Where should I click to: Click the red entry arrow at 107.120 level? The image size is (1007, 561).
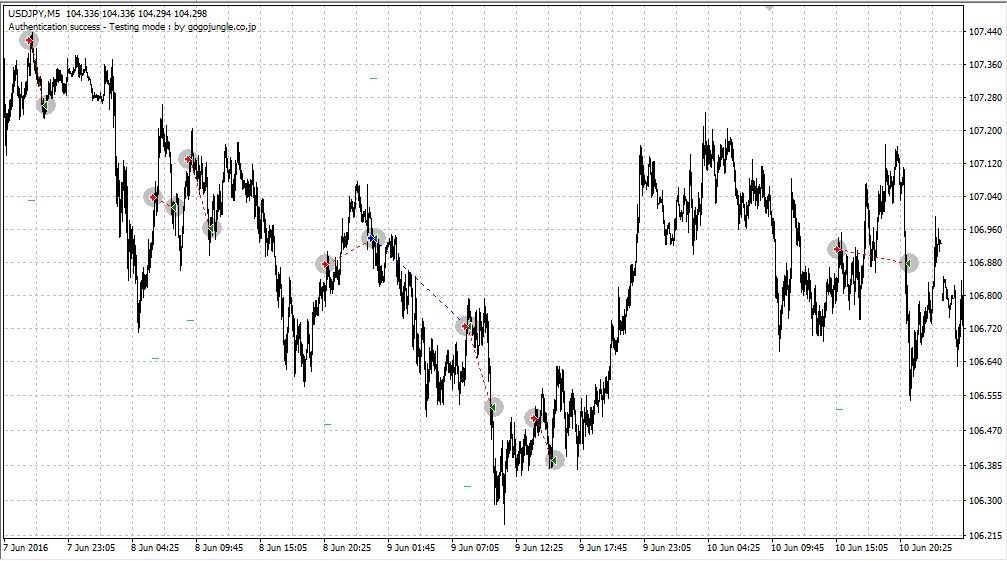(x=188, y=159)
